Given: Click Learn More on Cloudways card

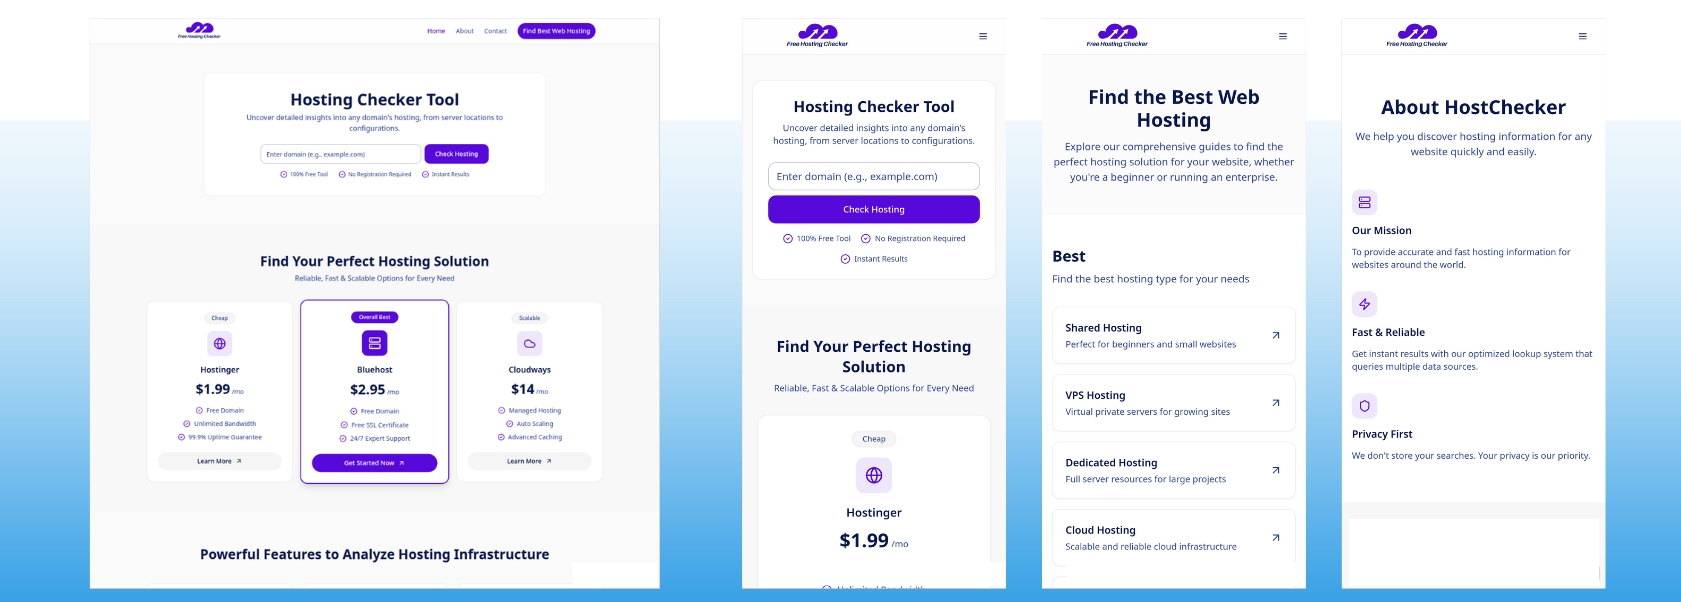Looking at the screenshot, I should click(x=530, y=461).
